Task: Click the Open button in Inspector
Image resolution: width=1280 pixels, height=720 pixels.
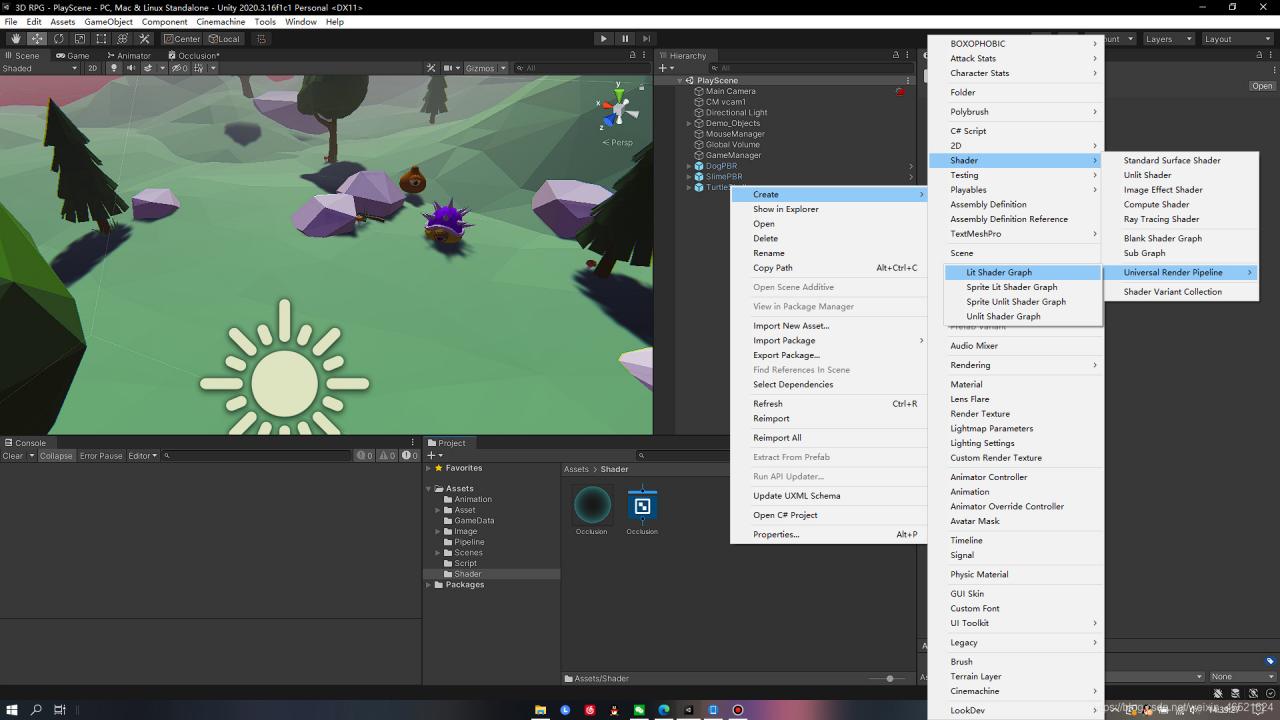Action: pyautogui.click(x=1262, y=86)
